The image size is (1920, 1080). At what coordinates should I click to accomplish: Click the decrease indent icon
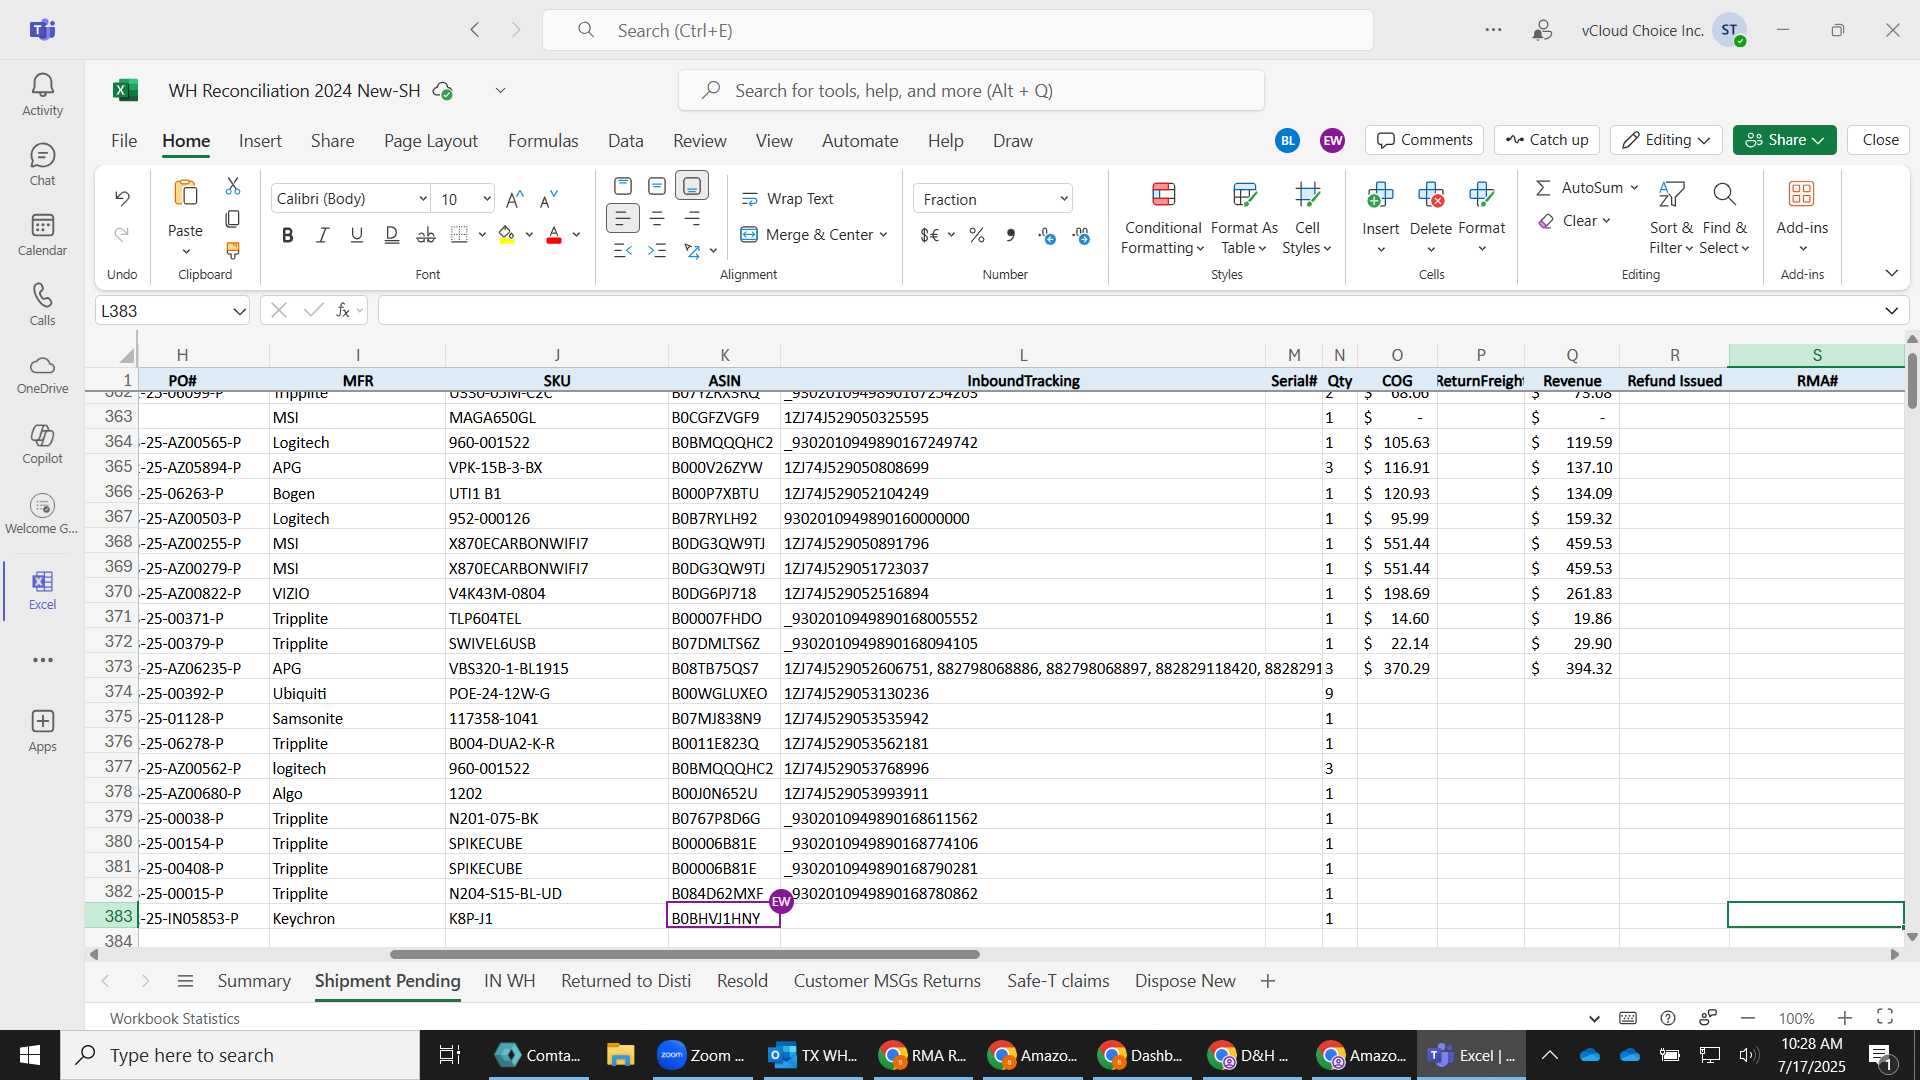point(622,250)
